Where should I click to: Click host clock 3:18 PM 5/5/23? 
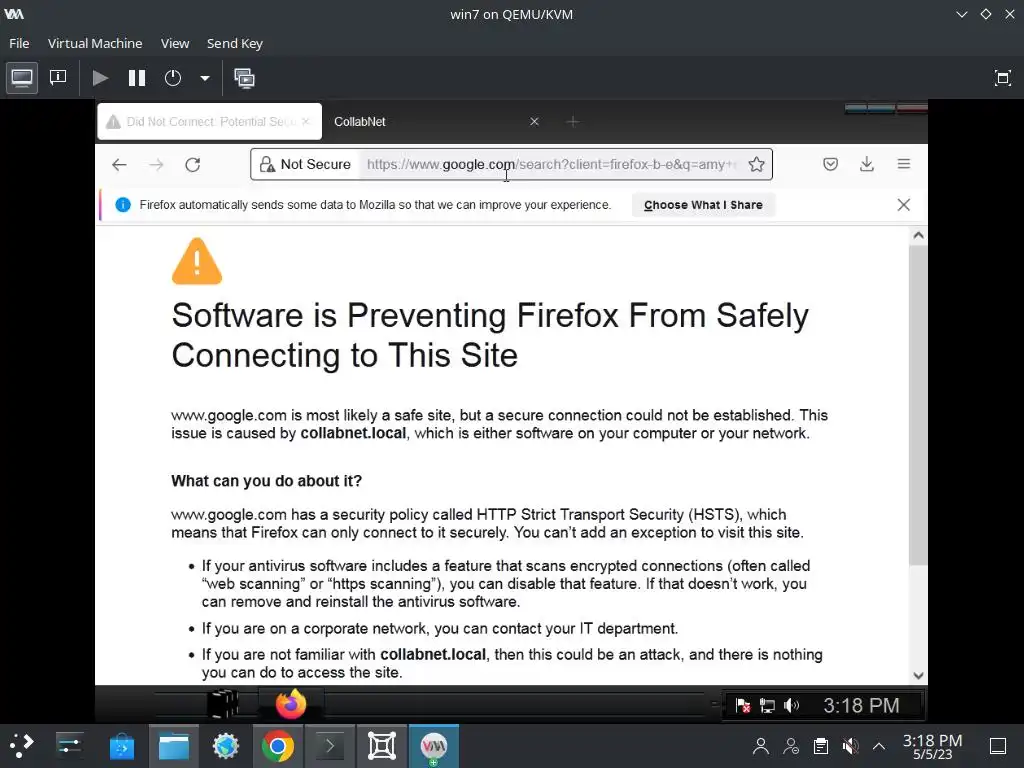(933, 746)
